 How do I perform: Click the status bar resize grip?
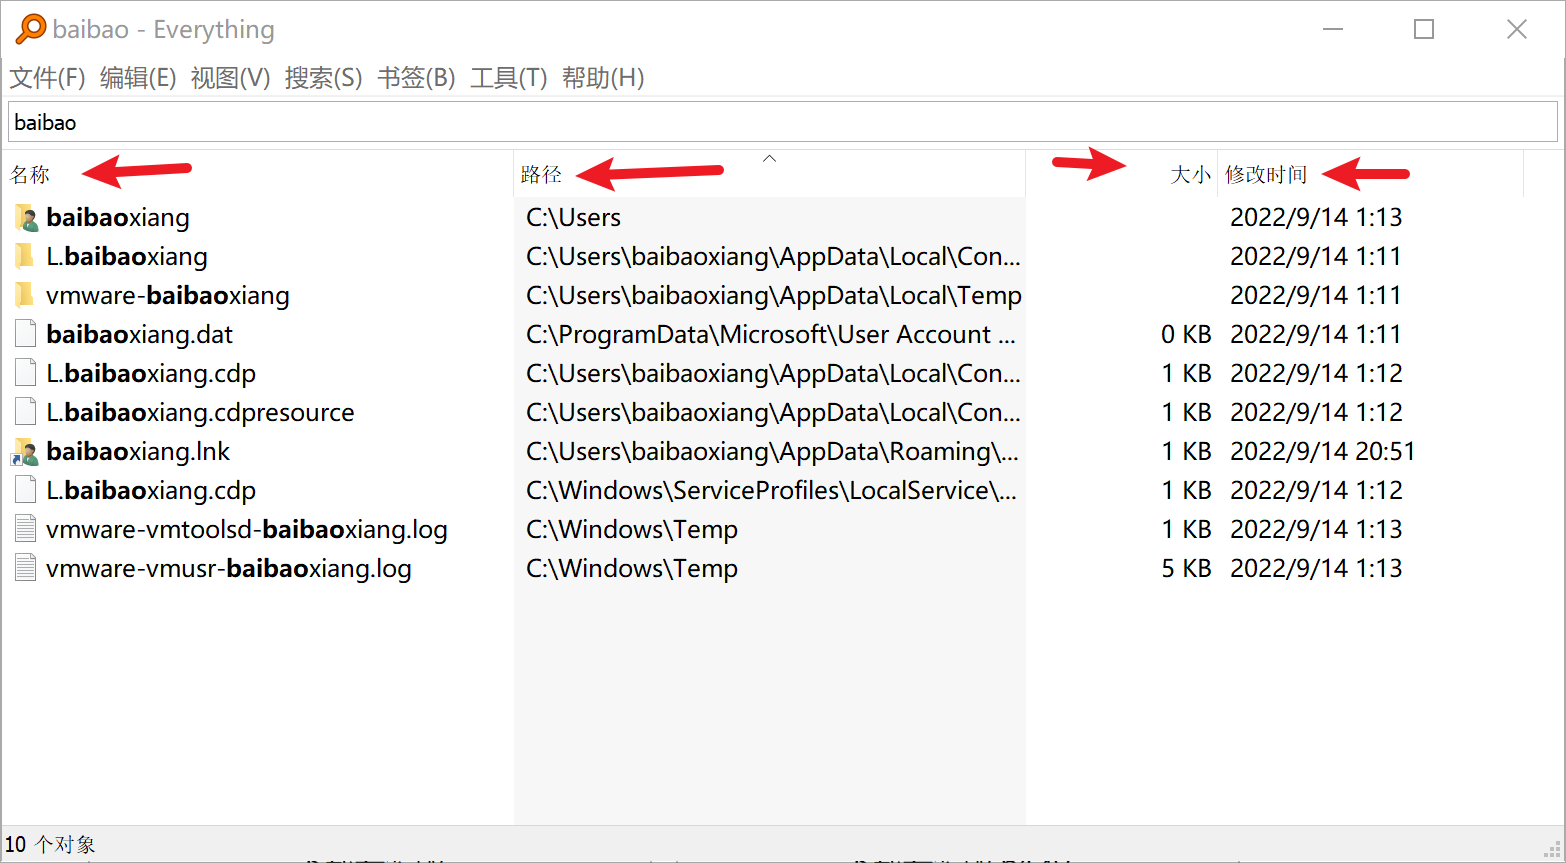coord(1553,850)
